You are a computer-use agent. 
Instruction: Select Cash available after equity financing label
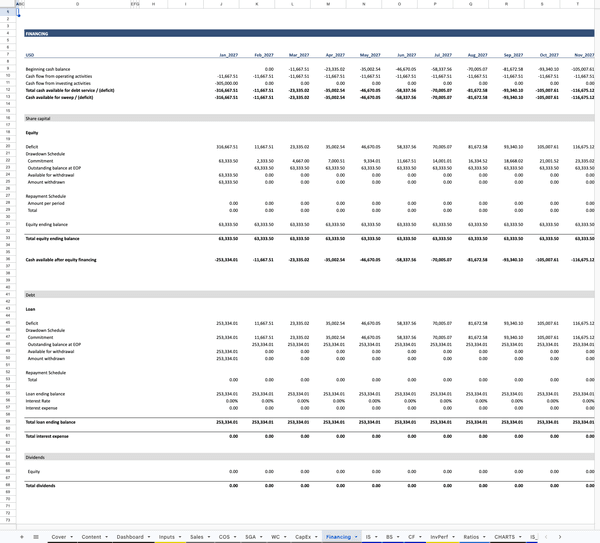pyautogui.click(x=61, y=260)
